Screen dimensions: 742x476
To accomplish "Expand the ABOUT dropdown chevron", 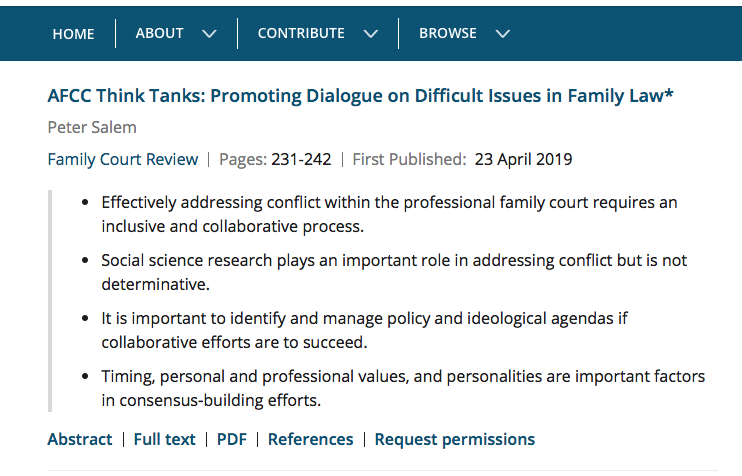I will pyautogui.click(x=209, y=34).
